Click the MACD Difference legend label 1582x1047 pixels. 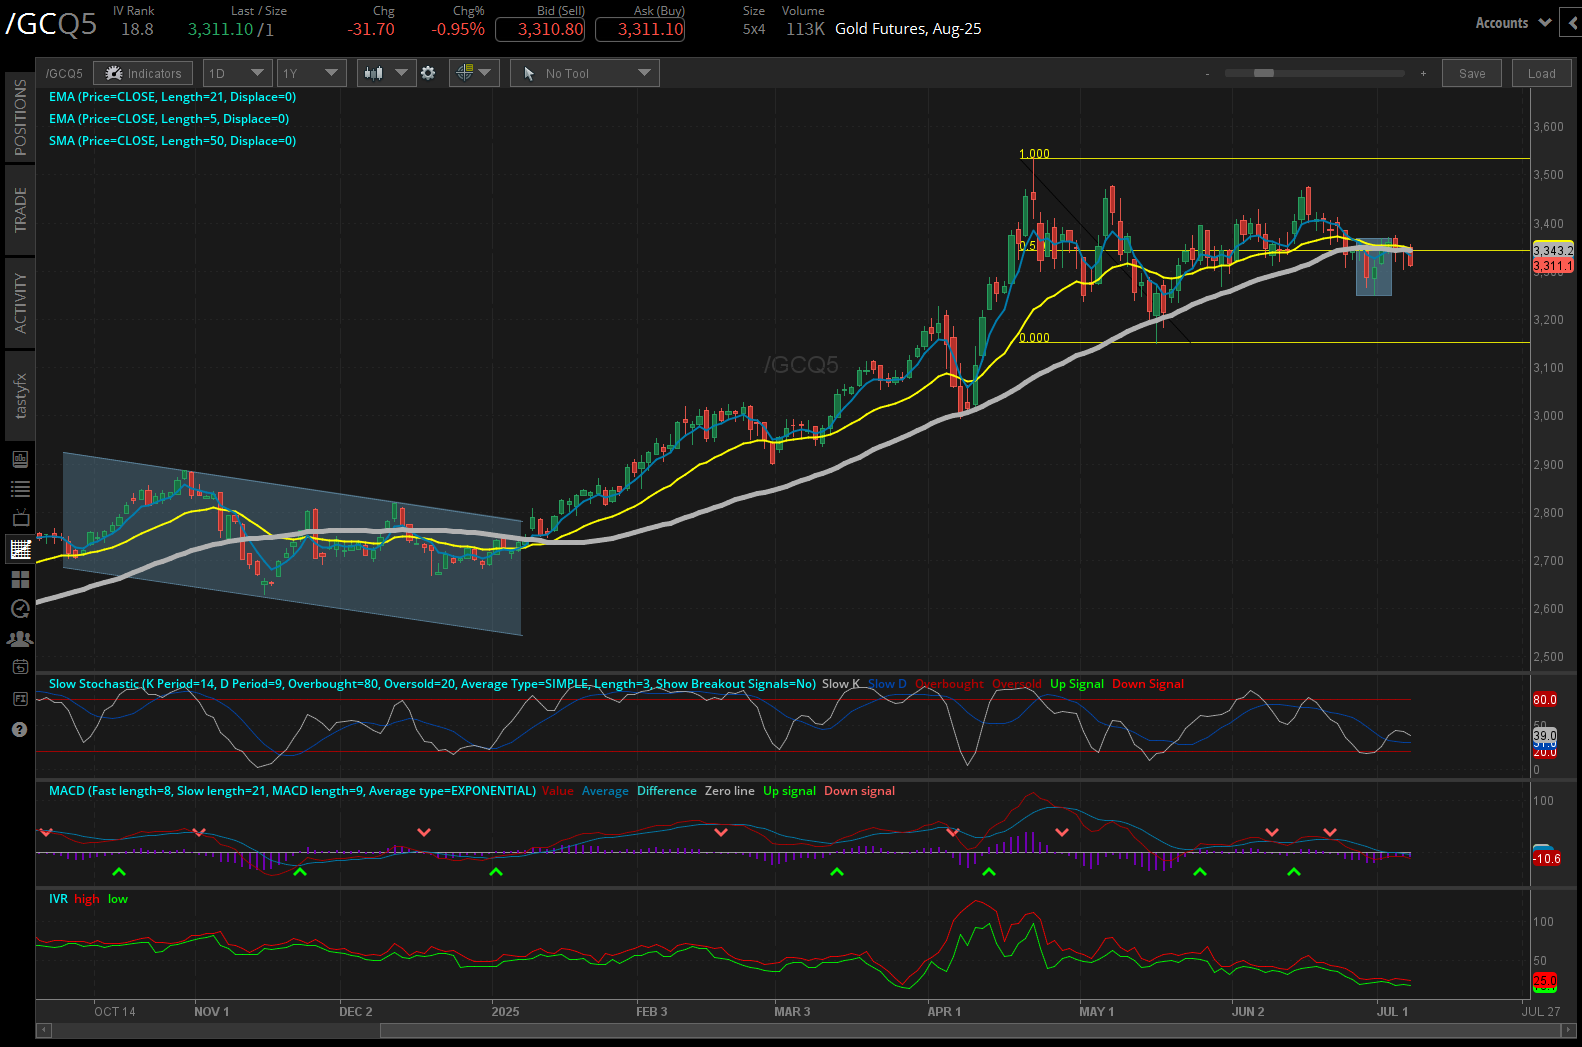pos(667,791)
